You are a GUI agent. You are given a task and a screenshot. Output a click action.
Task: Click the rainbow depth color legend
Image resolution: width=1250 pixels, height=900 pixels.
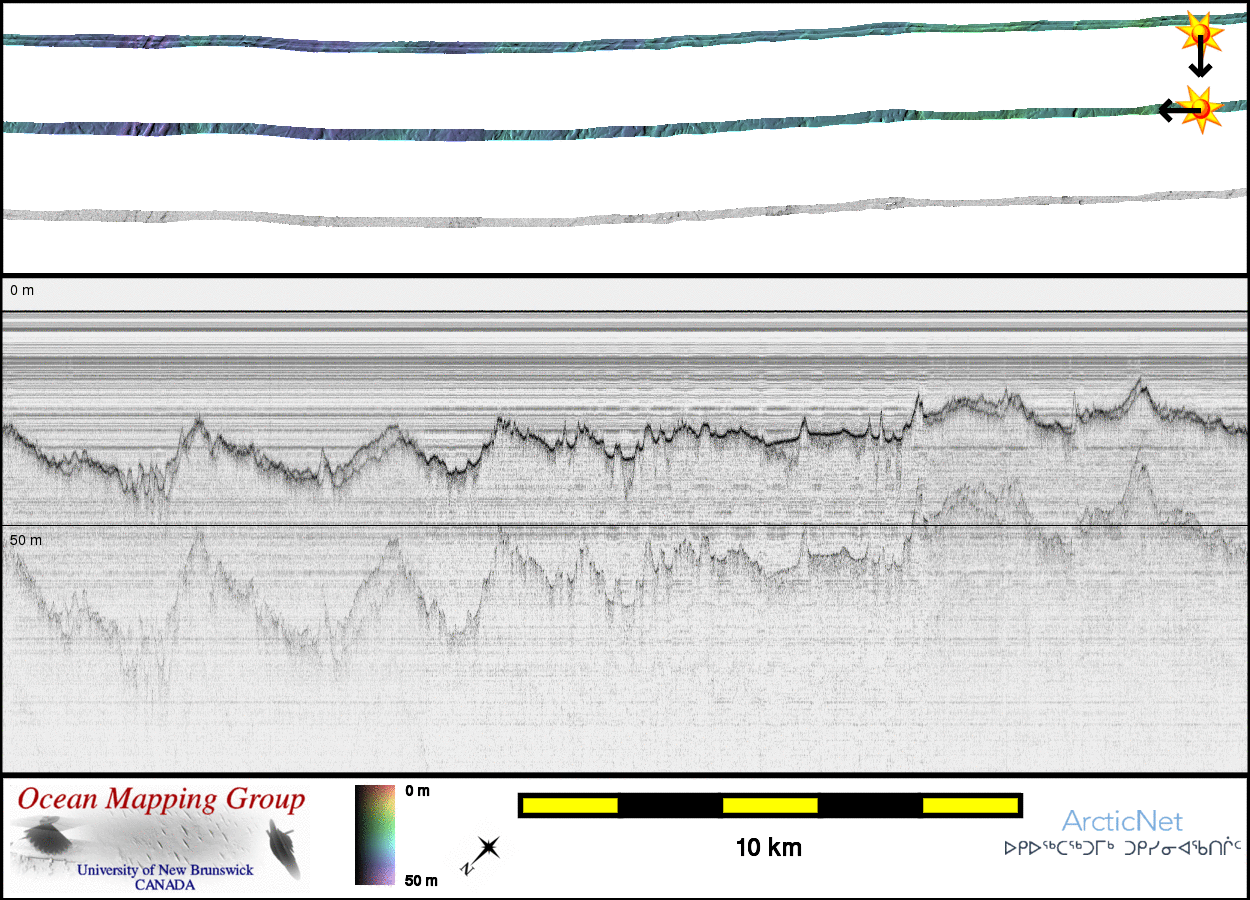tap(375, 835)
